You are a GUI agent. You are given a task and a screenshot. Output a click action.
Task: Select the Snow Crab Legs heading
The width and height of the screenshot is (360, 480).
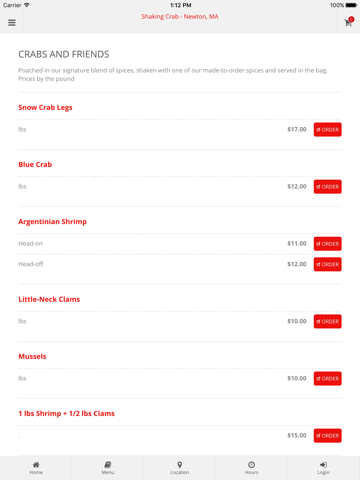click(x=45, y=108)
